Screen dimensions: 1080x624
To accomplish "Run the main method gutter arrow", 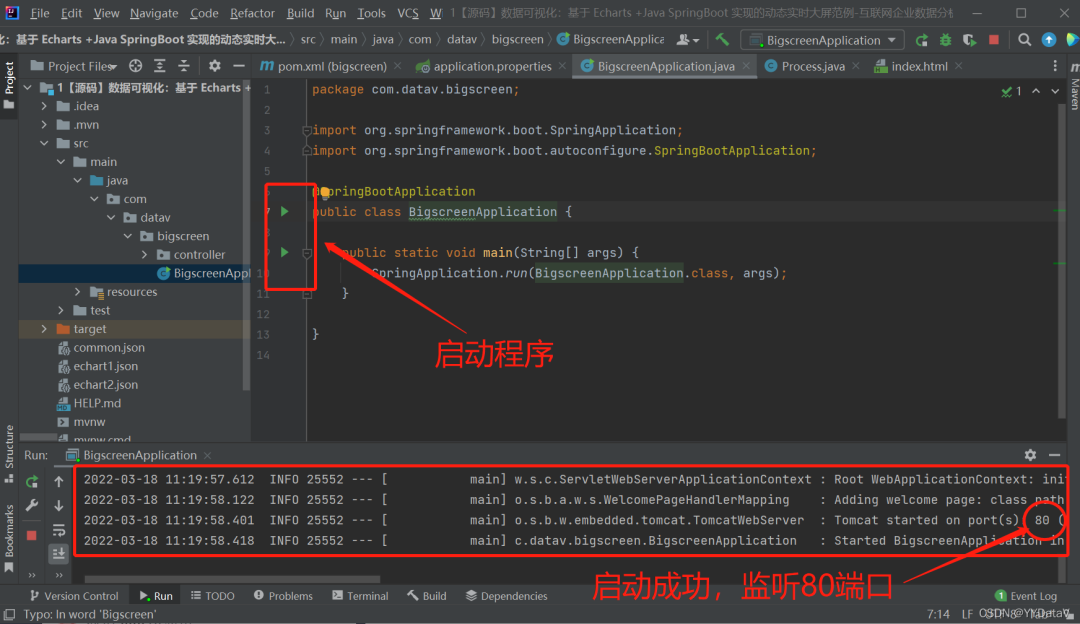I will (x=284, y=252).
